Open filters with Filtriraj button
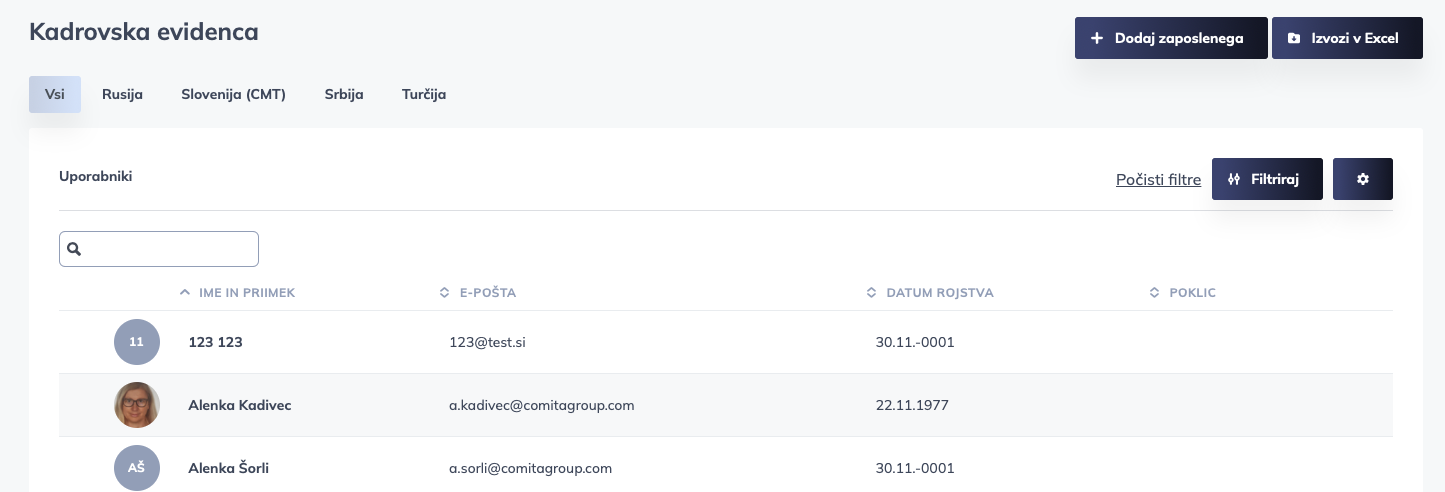This screenshot has height=492, width=1445. pos(1267,179)
